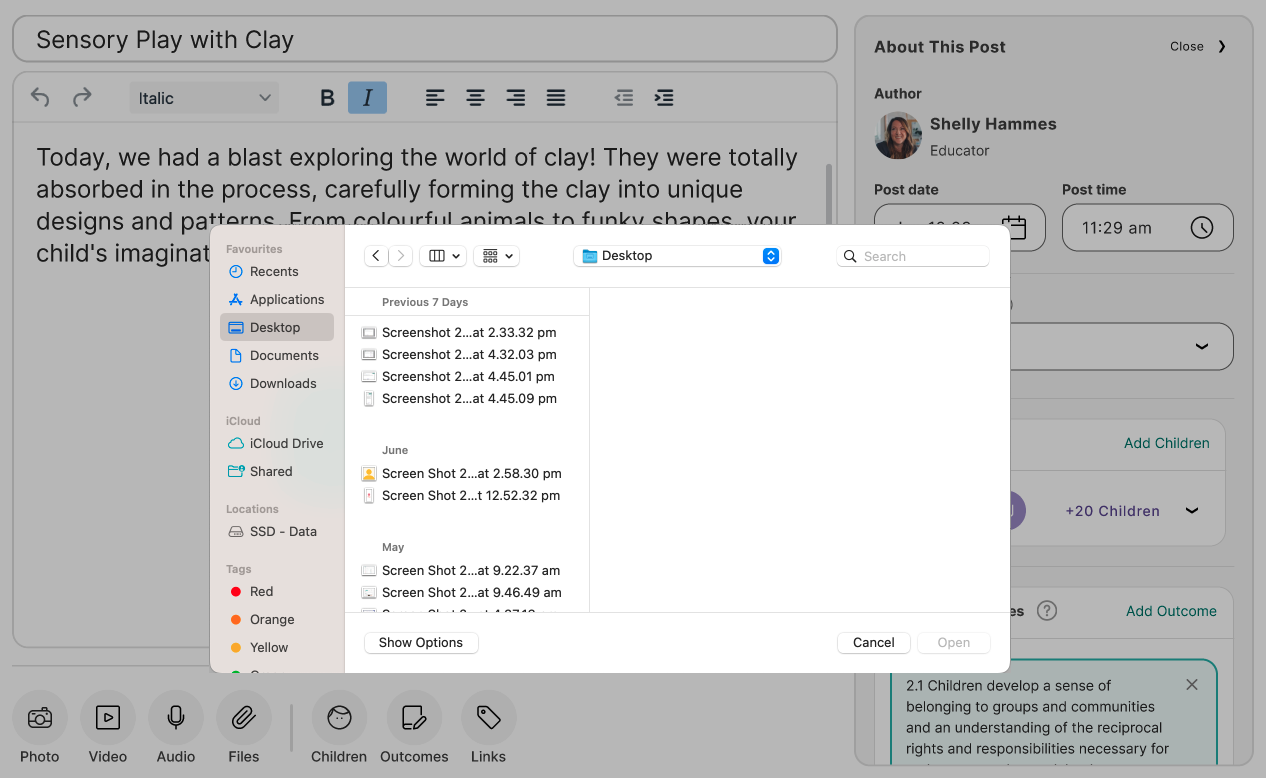Attach files to the post
This screenshot has height=778, width=1266.
tap(244, 727)
